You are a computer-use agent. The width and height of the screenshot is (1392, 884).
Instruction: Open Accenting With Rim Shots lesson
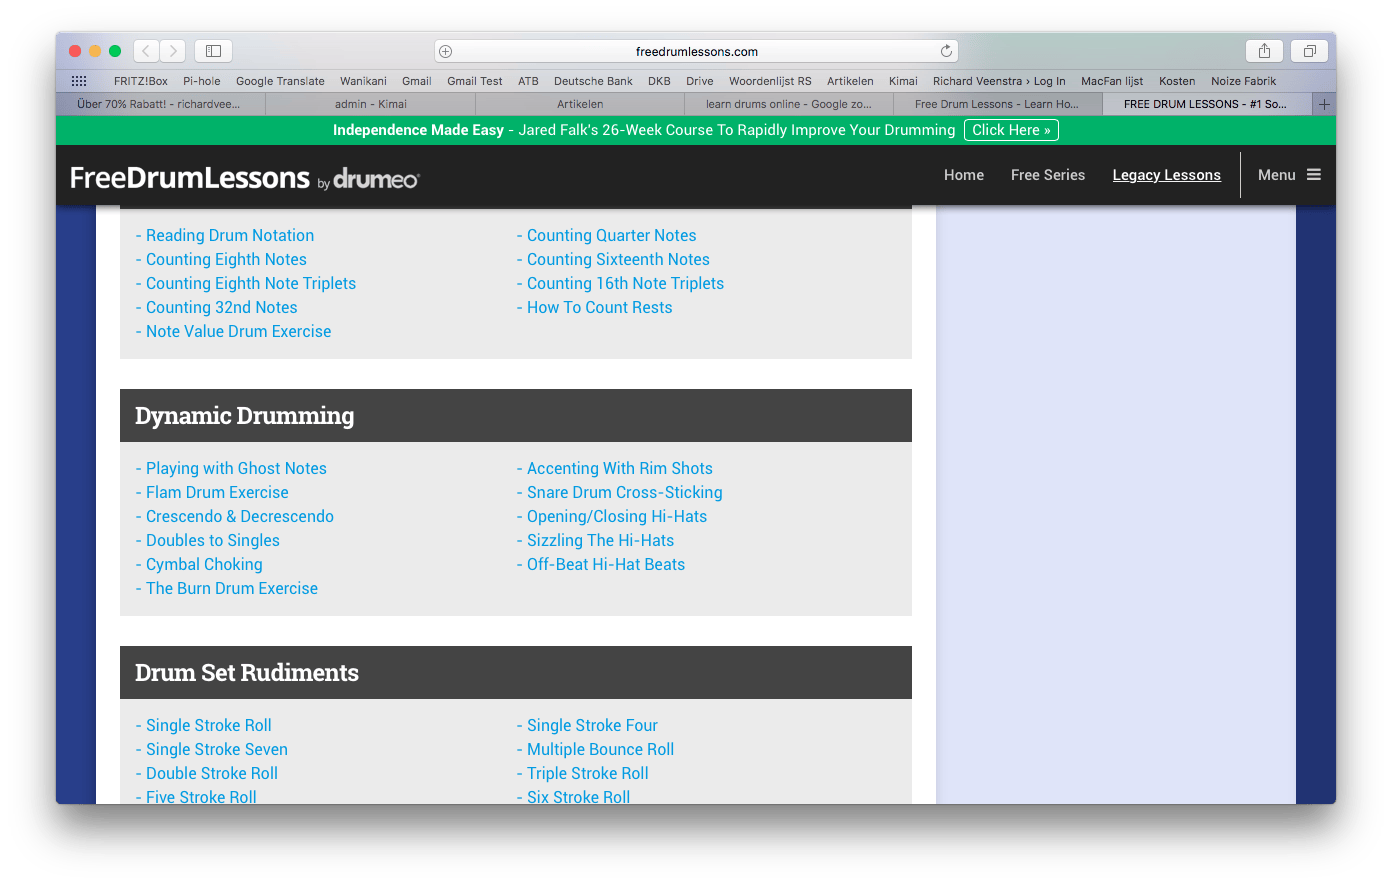[x=619, y=468]
